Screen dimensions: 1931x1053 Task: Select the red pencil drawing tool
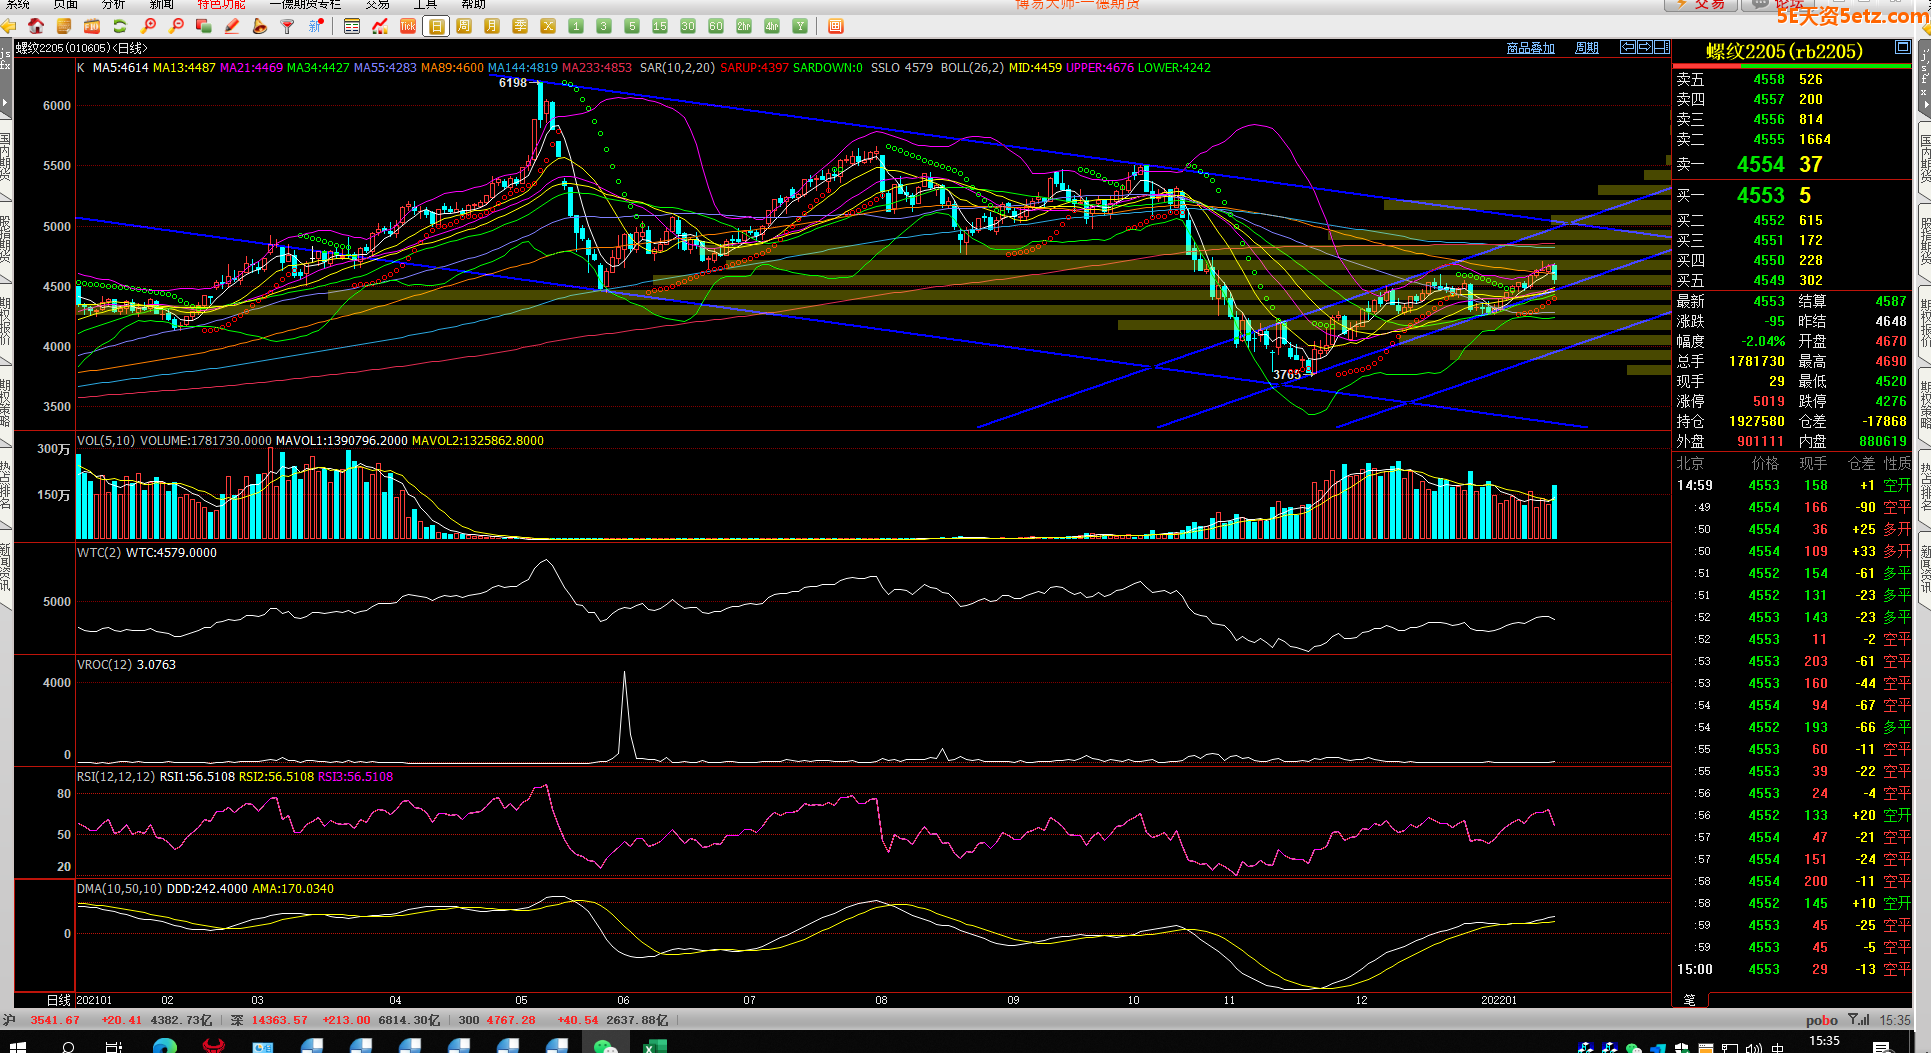click(232, 26)
